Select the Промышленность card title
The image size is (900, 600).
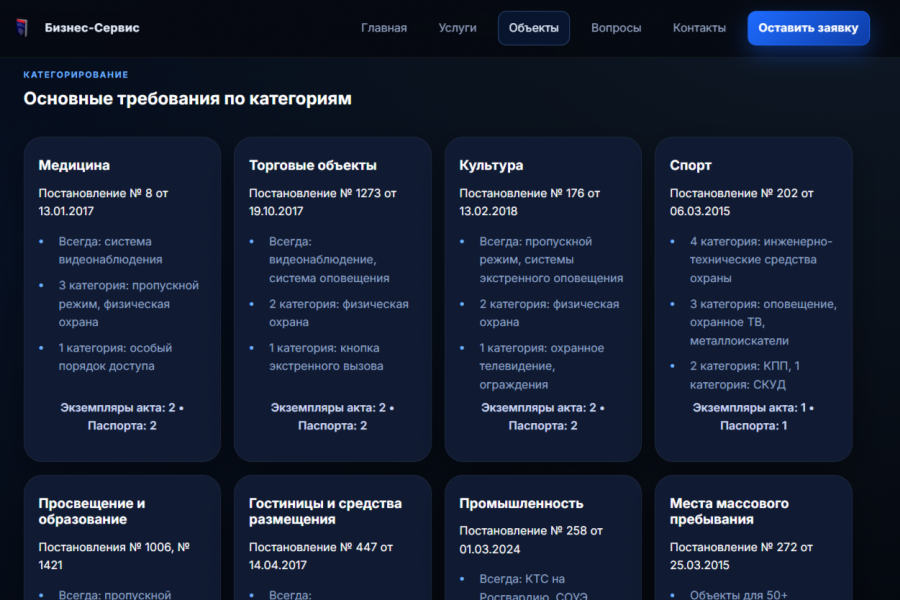[x=521, y=504]
